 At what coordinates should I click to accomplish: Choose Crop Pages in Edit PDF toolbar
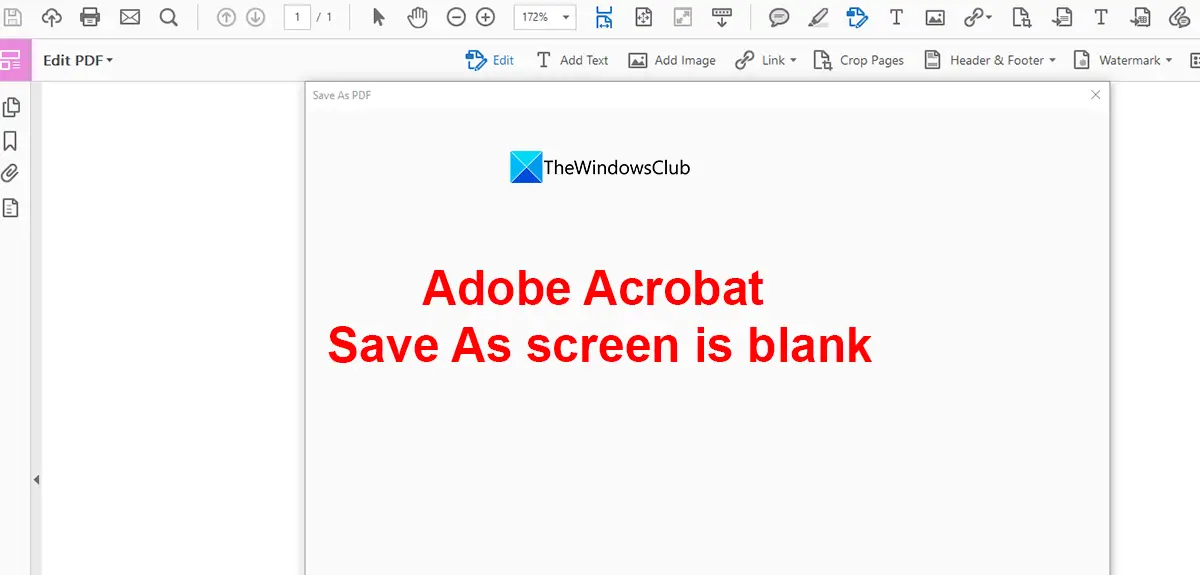click(858, 60)
